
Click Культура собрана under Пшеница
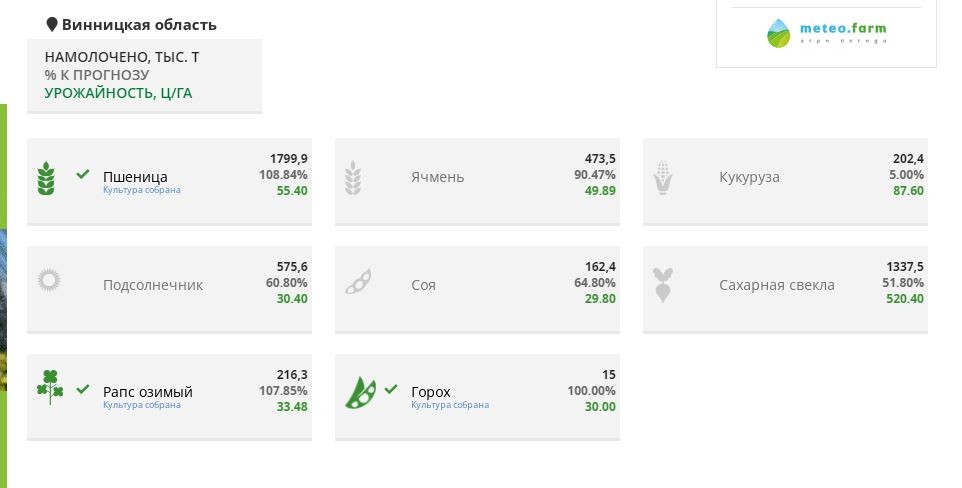click(x=142, y=190)
